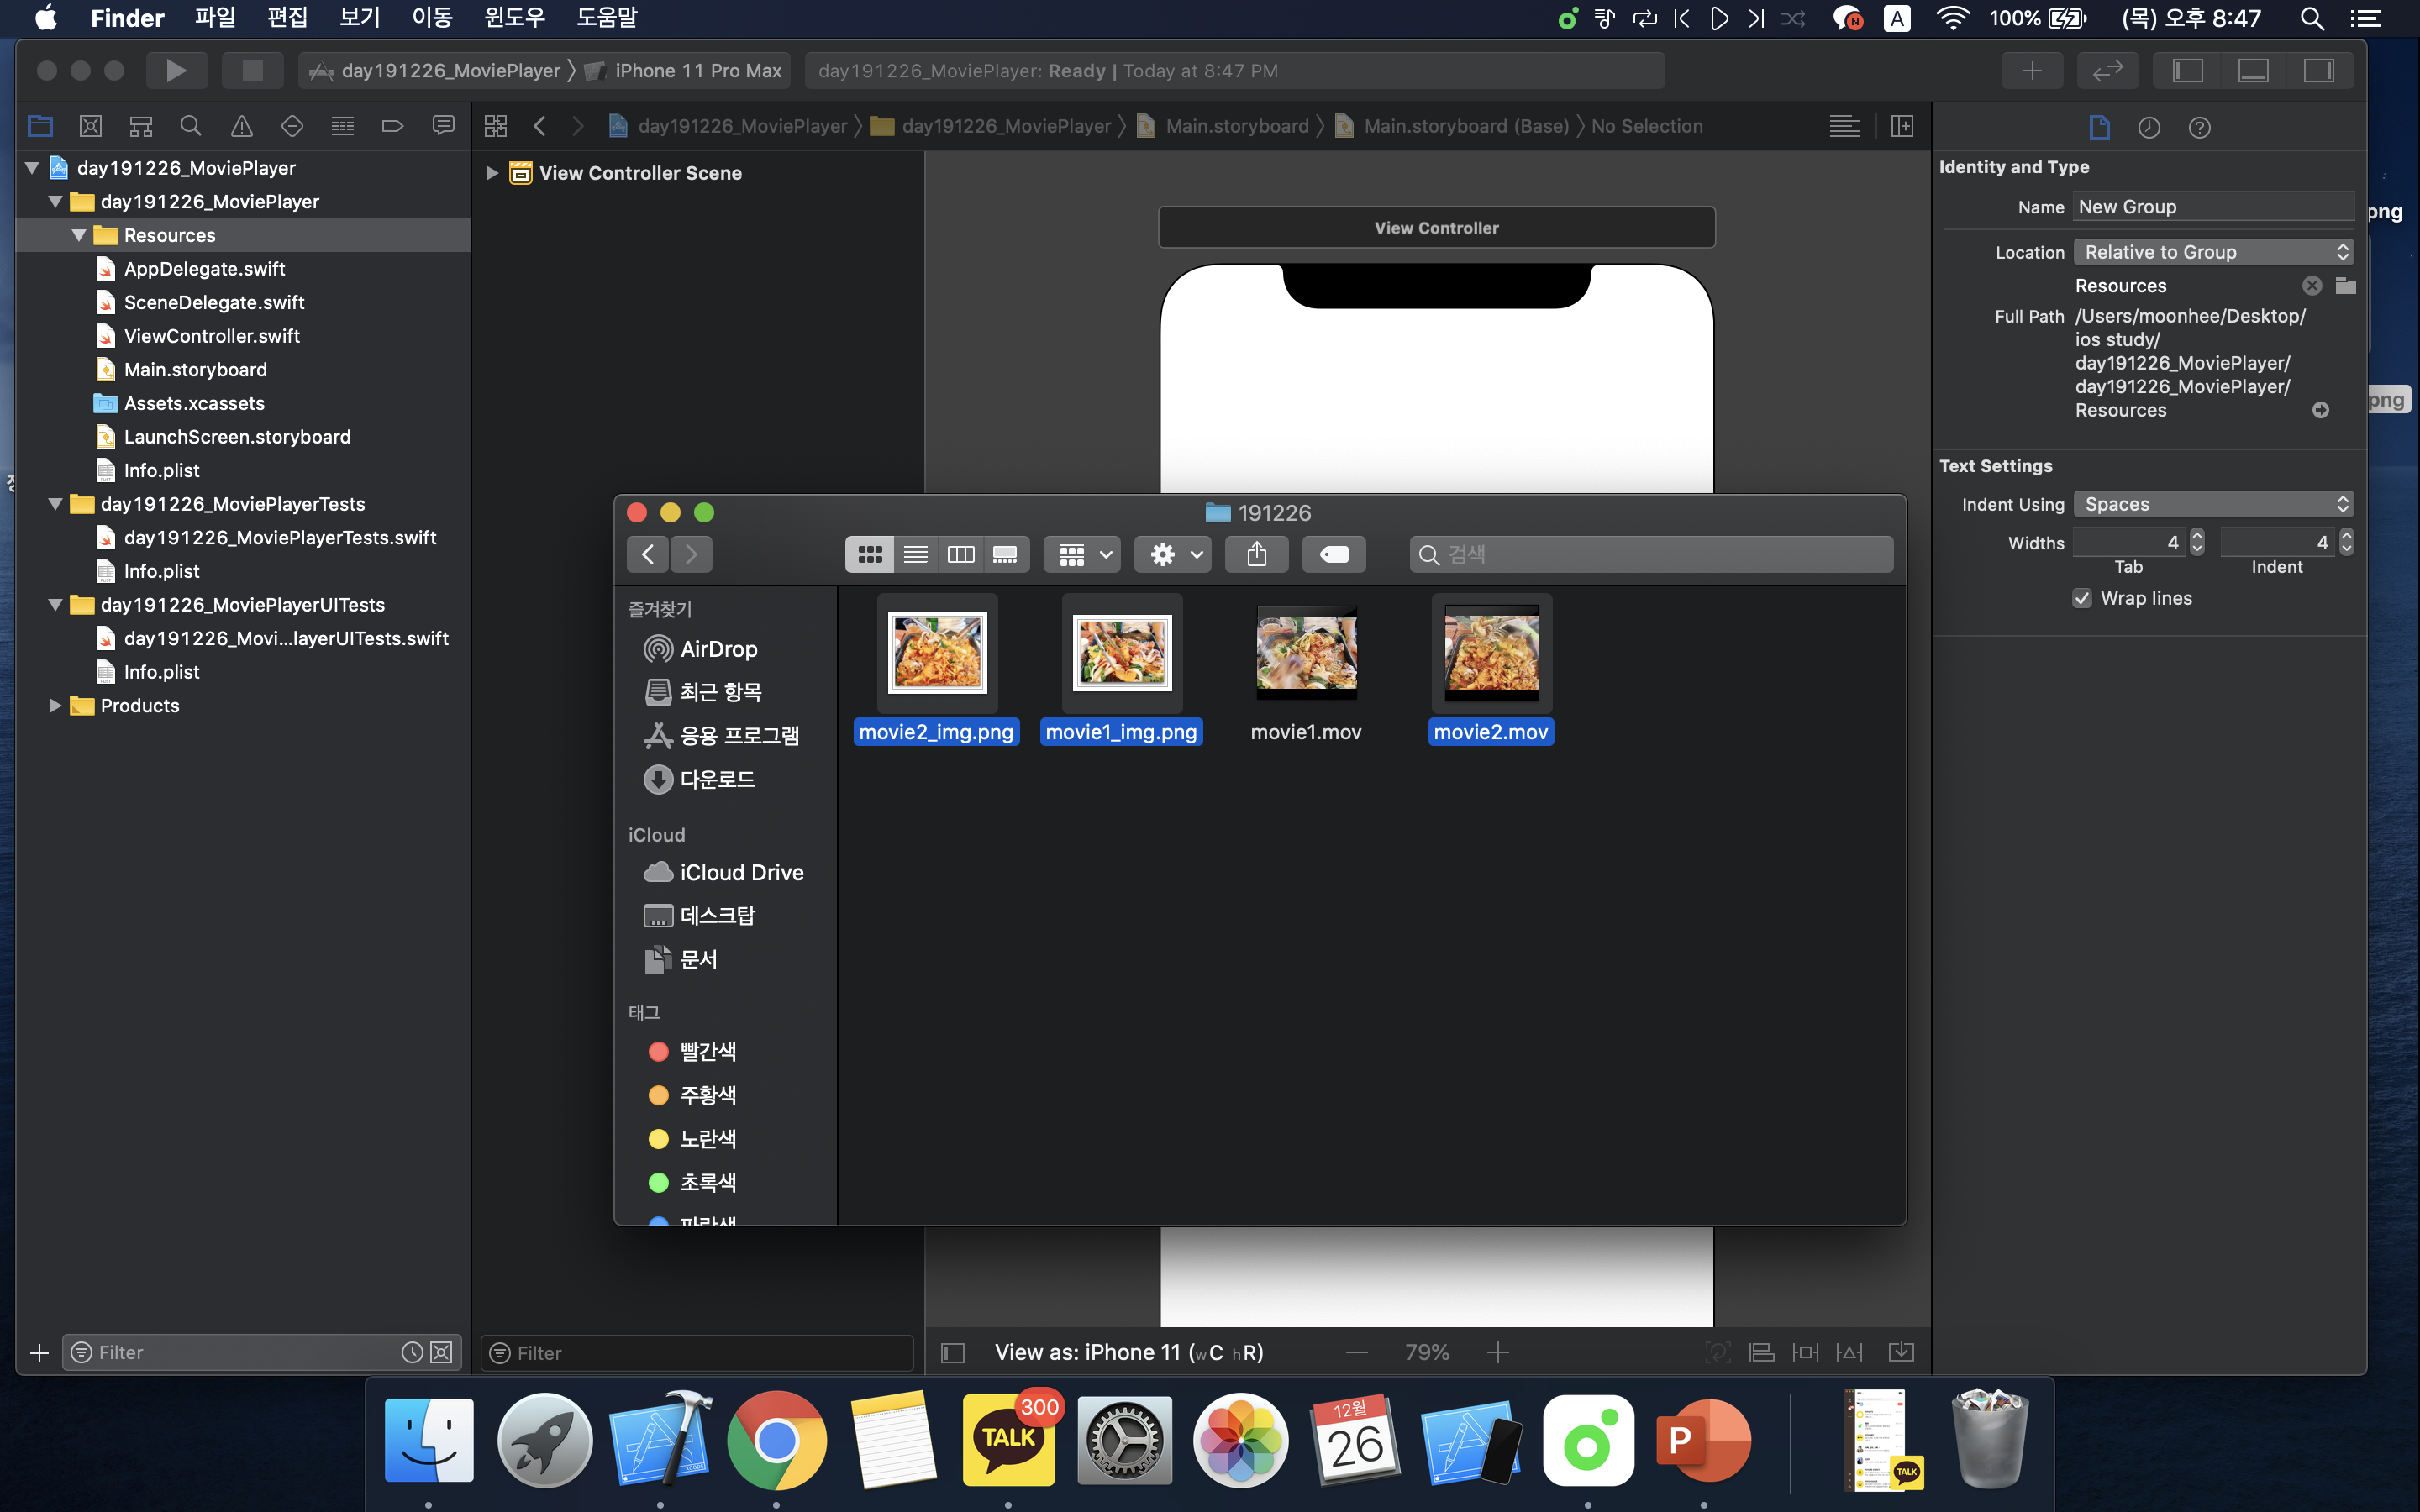This screenshot has width=2420, height=1512.
Task: Open the breakpoint navigator icon
Action: [392, 126]
